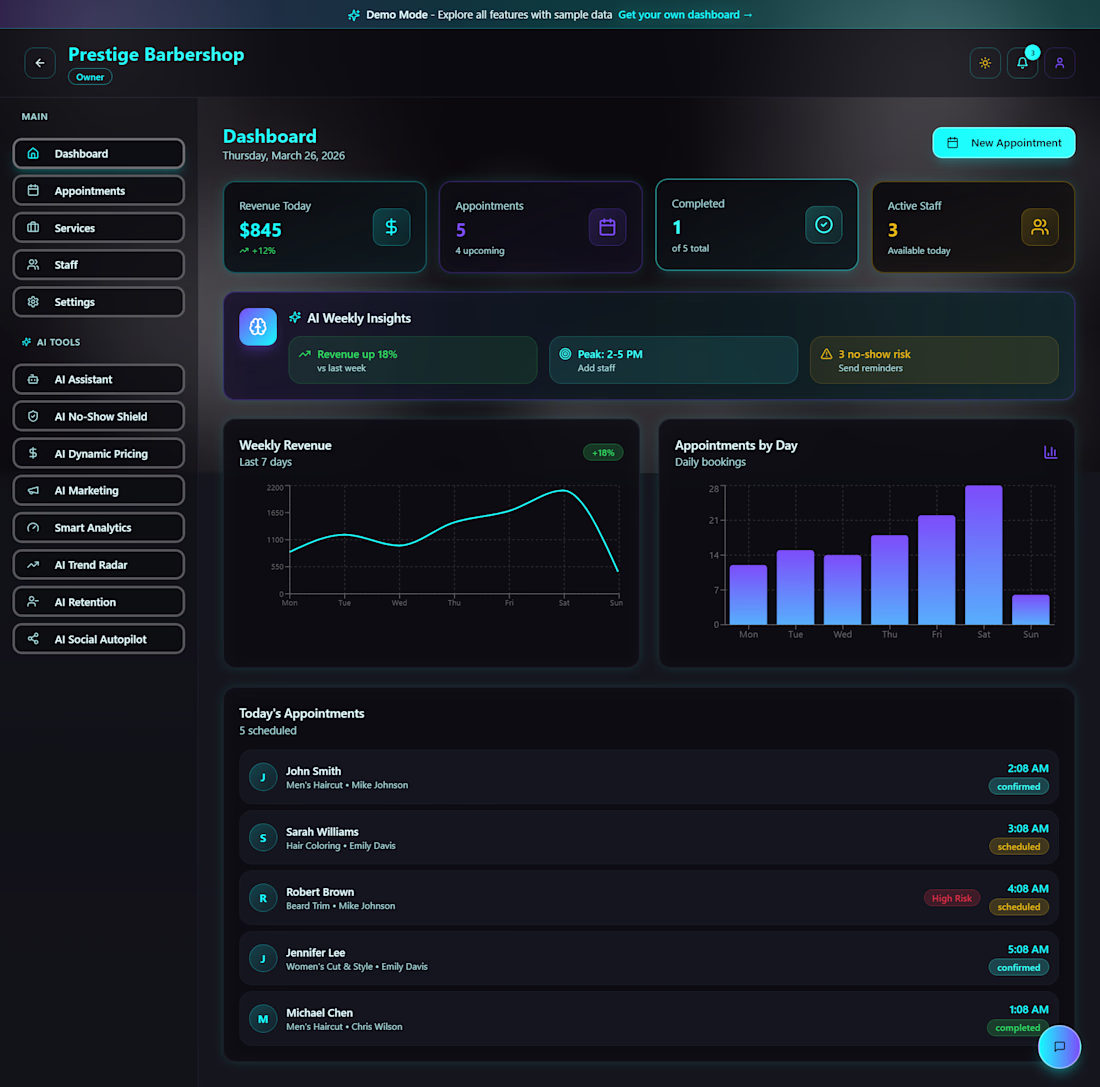Click calendar icon in Appointments card

(608, 227)
